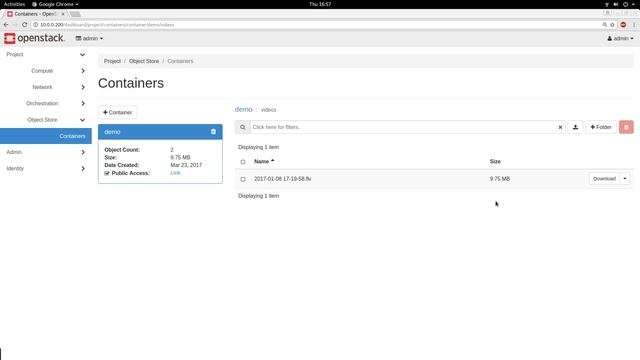Expand the Admin section

(x=46, y=152)
